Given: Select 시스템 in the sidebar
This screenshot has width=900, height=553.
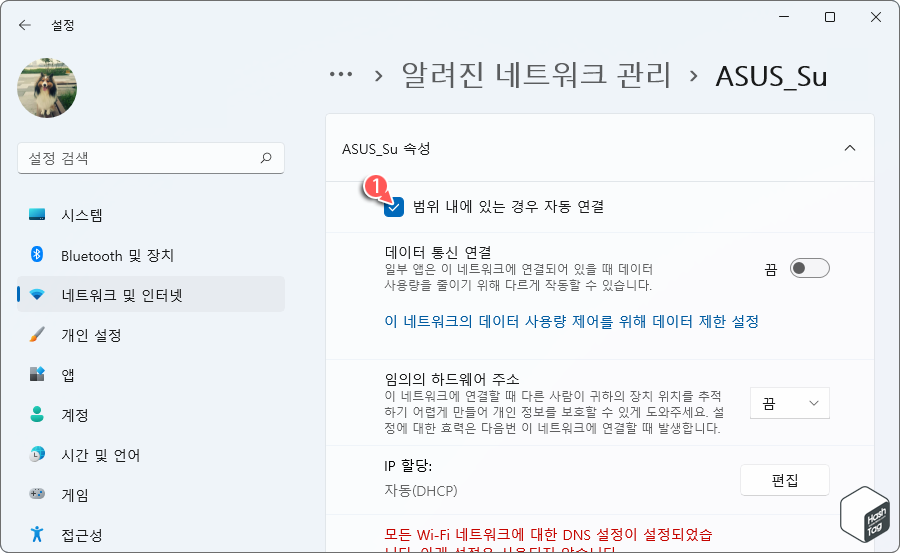Looking at the screenshot, I should click(x=151, y=215).
